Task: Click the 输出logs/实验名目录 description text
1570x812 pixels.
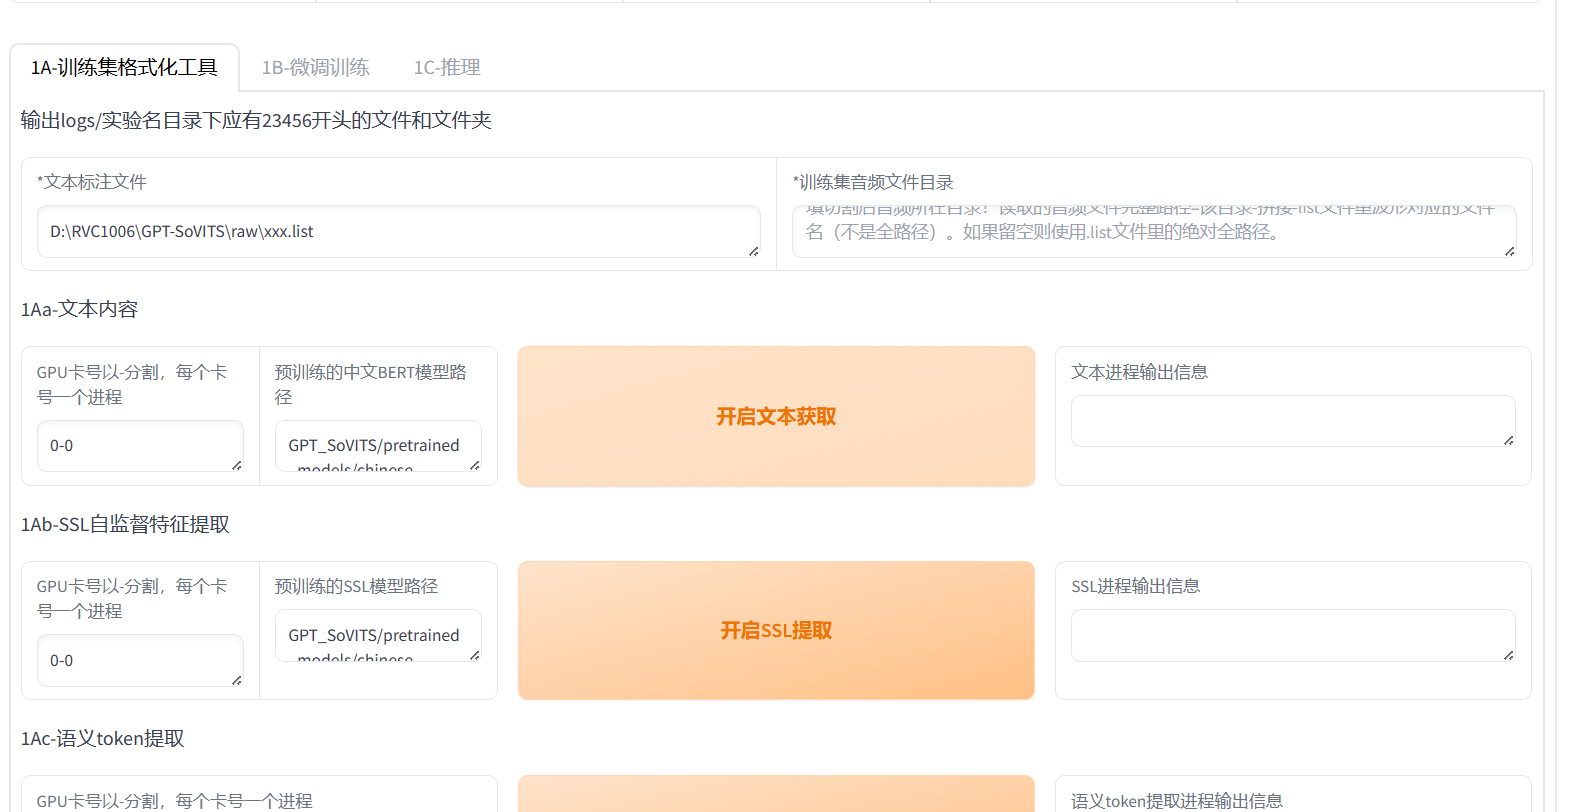Action: [256, 120]
